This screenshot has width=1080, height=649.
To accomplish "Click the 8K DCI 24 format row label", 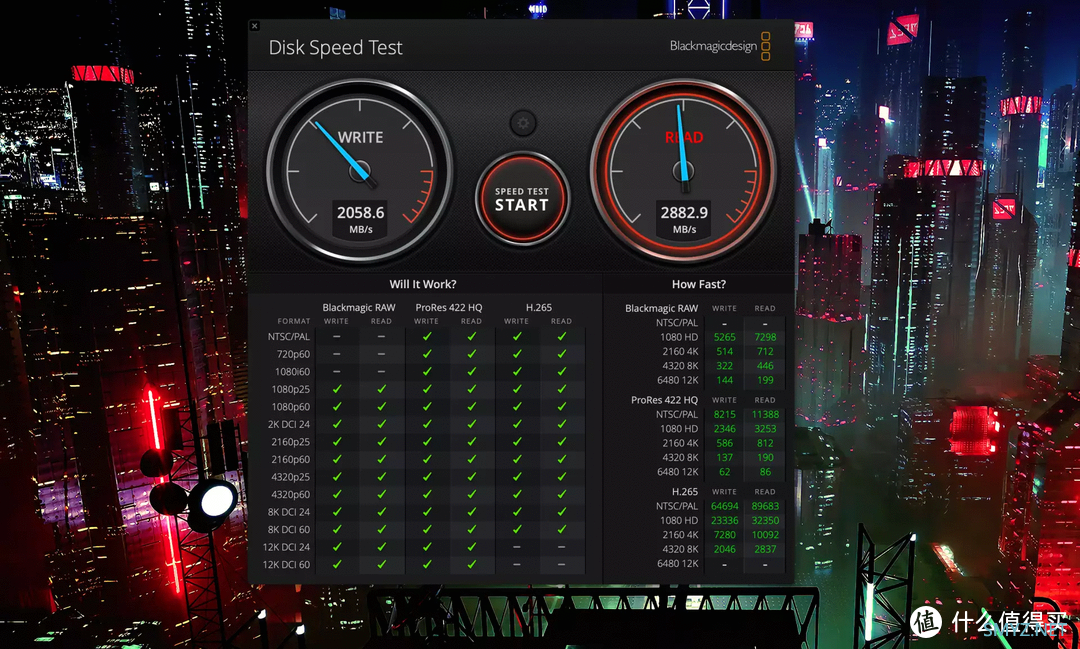I will (289, 512).
